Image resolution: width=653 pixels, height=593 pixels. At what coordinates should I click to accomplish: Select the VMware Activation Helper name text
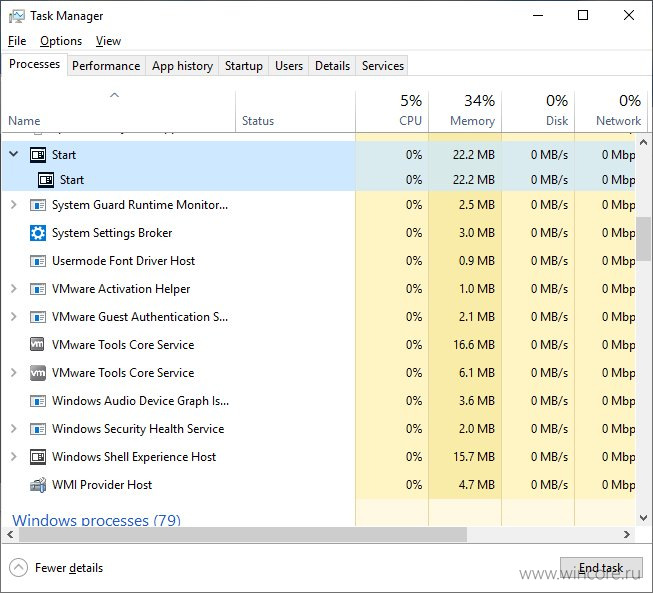pyautogui.click(x=121, y=289)
